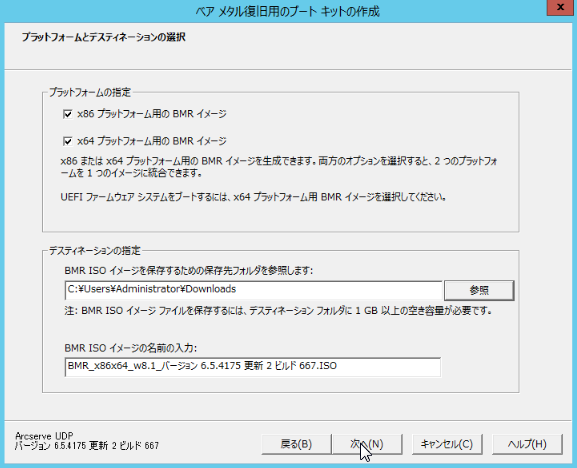Toggle the x86 プラットフォーム用 BMR イメージ checkbox
The image size is (577, 468).
[x=68, y=114]
